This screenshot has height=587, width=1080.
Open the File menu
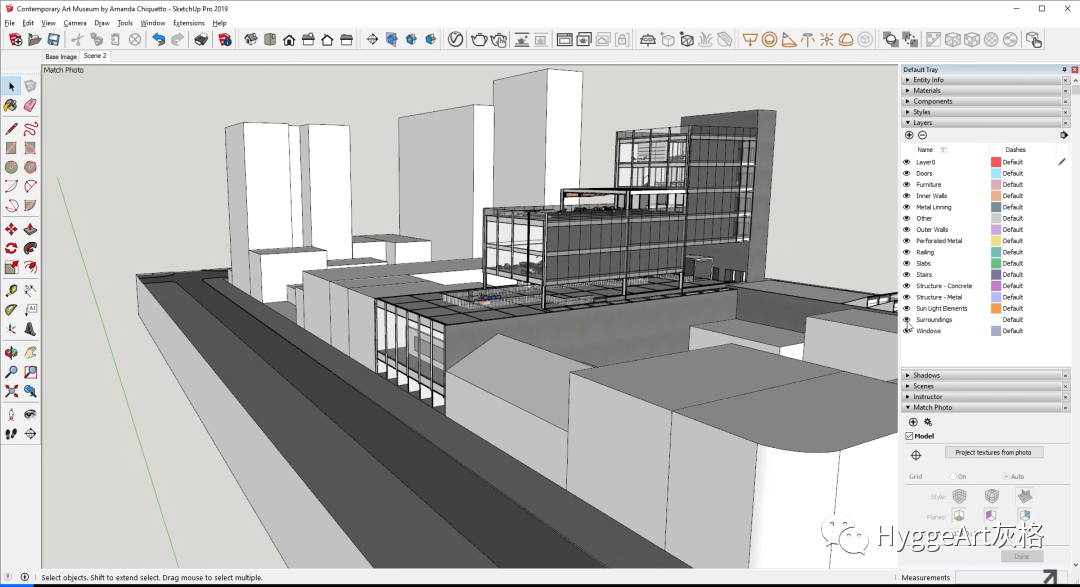point(10,23)
